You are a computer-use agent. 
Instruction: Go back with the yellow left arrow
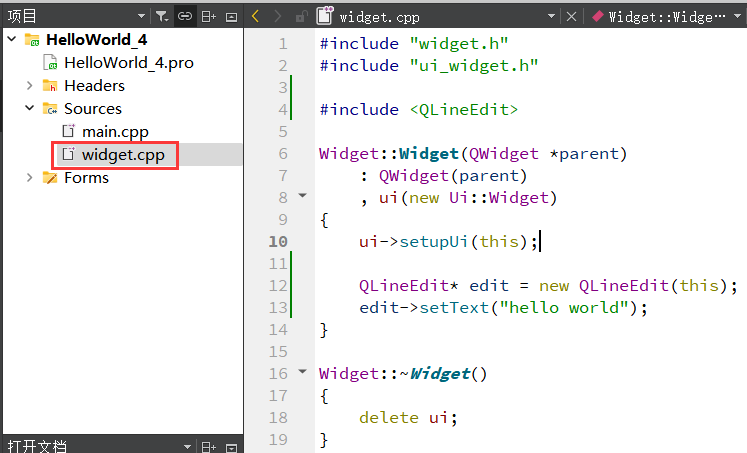(255, 17)
